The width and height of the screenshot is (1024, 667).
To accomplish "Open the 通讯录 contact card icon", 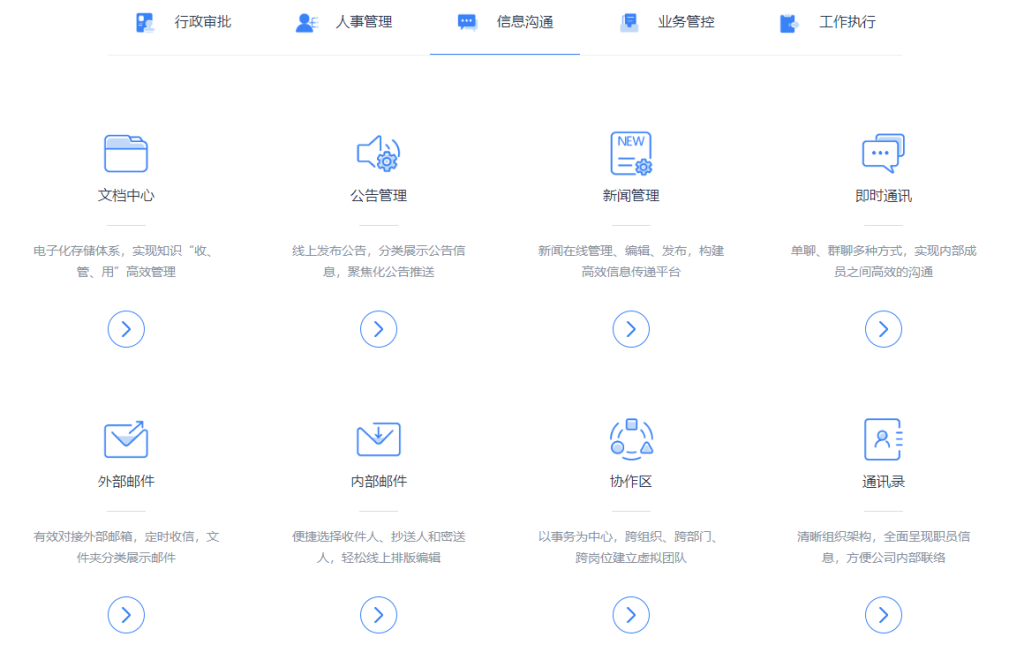I will (x=883, y=438).
